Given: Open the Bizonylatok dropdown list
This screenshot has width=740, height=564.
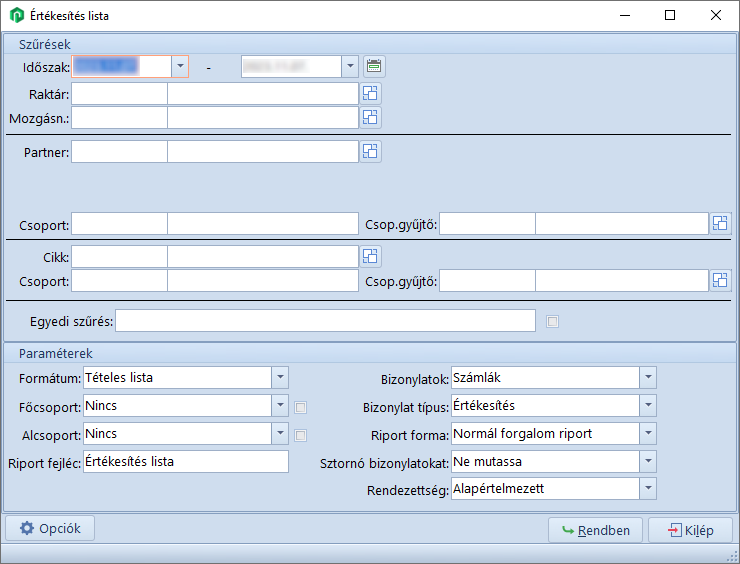Looking at the screenshot, I should coord(648,377).
